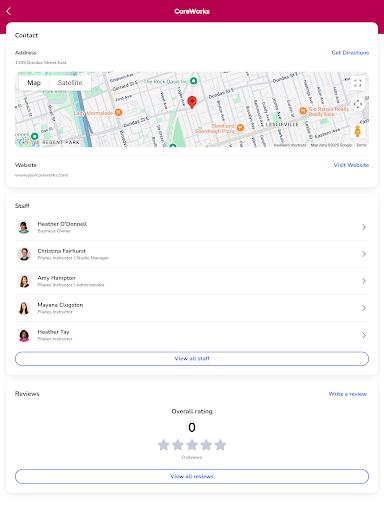This screenshot has height=512, width=384.
Task: Tap View all reviews button
Action: click(x=192, y=476)
